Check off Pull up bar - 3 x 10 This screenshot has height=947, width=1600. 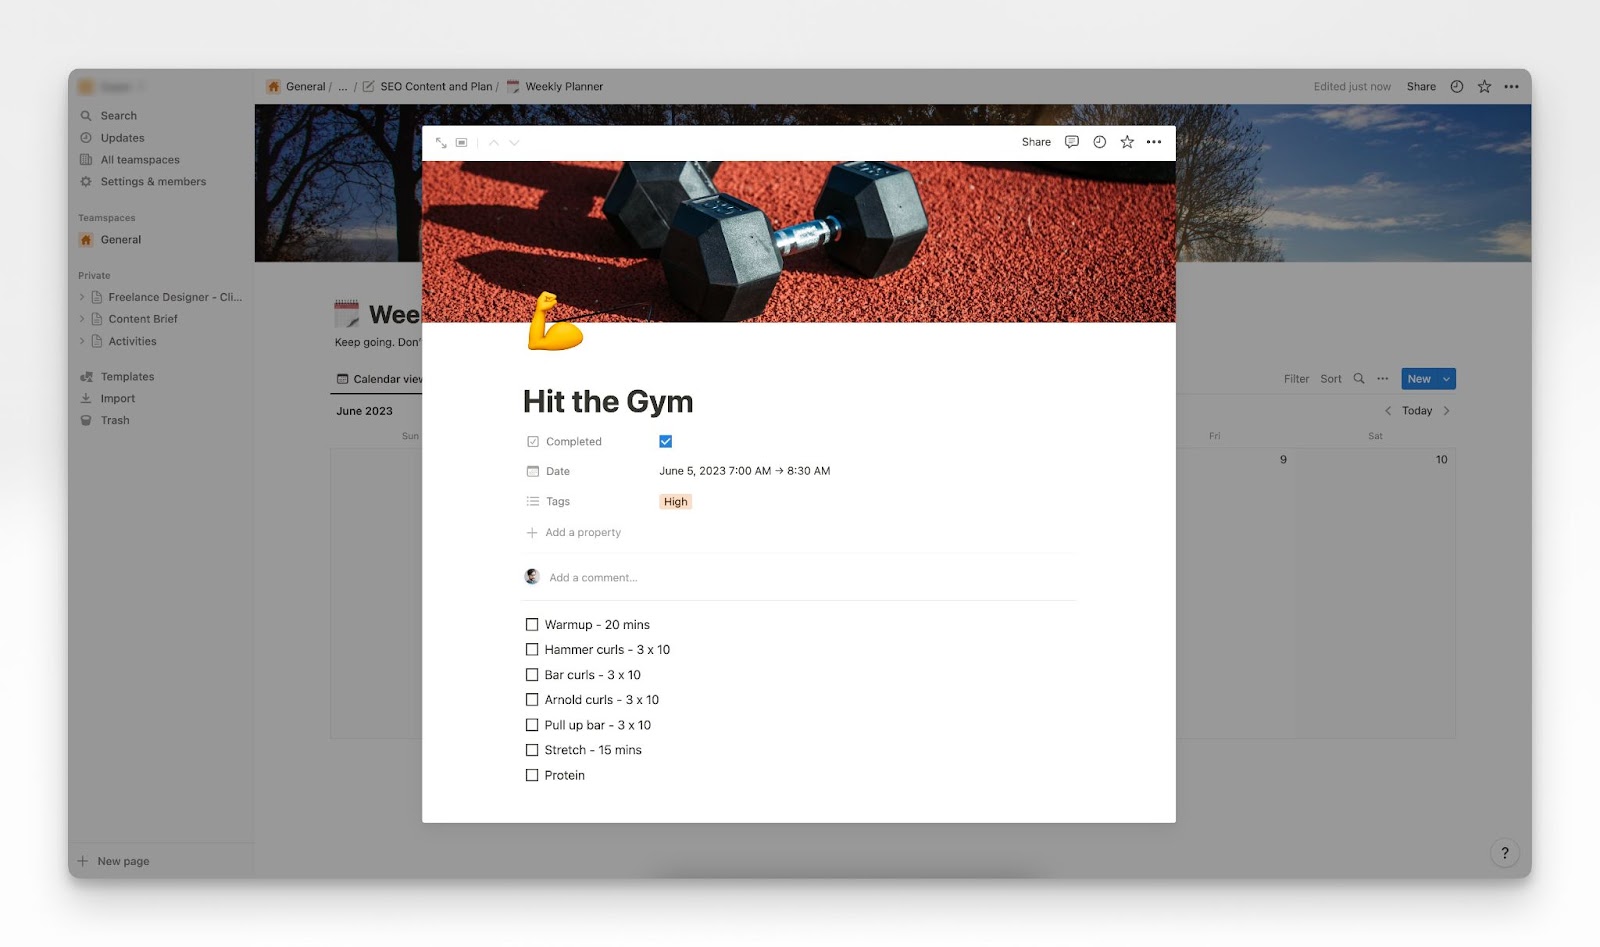[532, 725]
